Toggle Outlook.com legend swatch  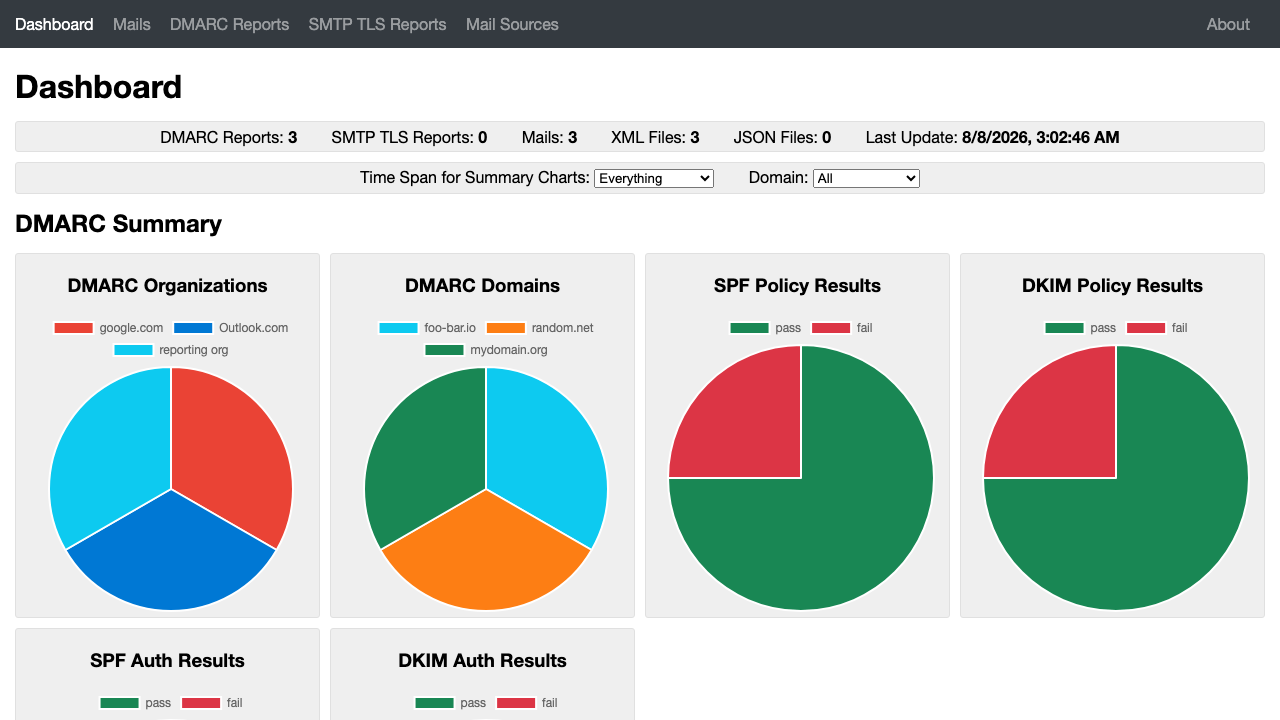193,328
